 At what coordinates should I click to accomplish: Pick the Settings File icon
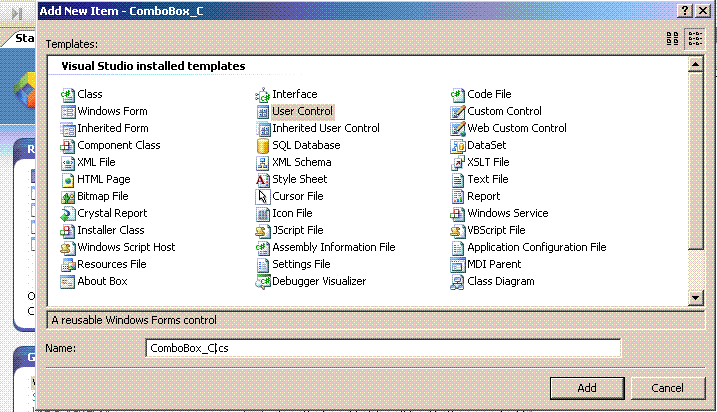tap(262, 264)
